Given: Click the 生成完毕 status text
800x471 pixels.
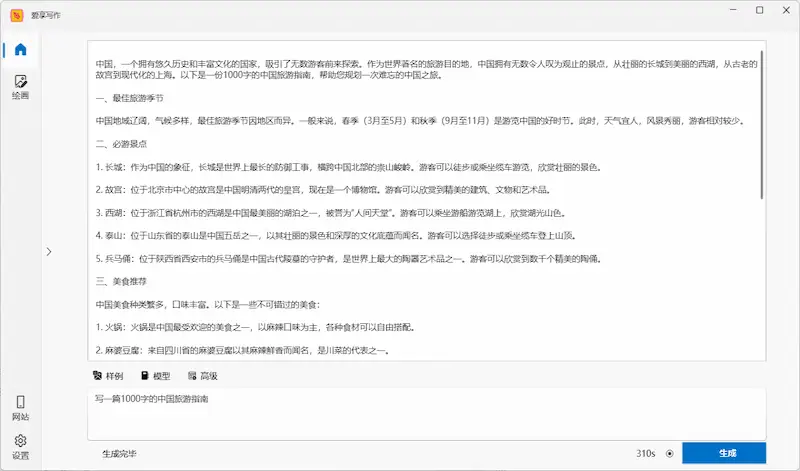Looking at the screenshot, I should [119, 454].
